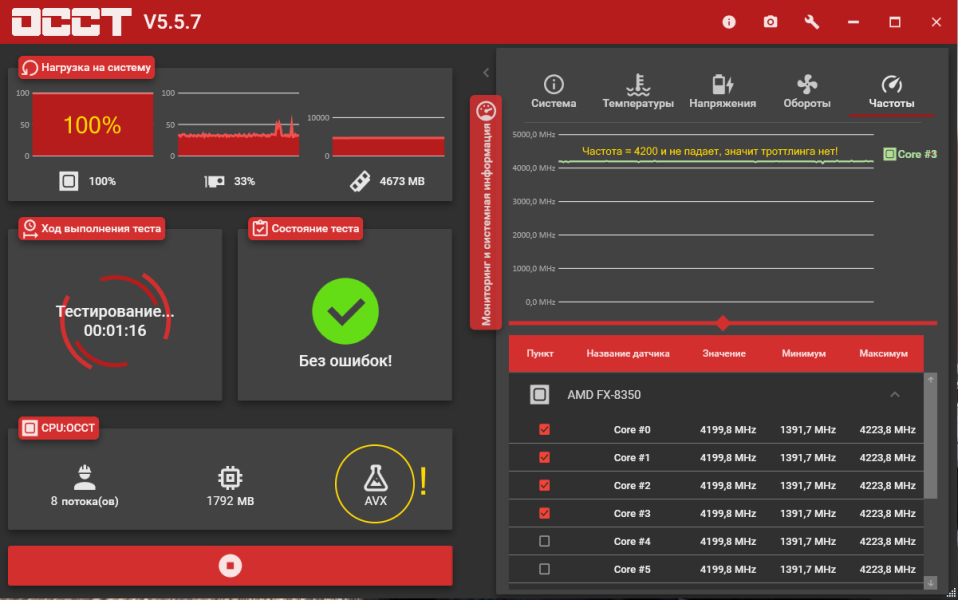The width and height of the screenshot is (958, 600).
Task: Uncheck the Core #3 checkbox
Action: point(544,513)
